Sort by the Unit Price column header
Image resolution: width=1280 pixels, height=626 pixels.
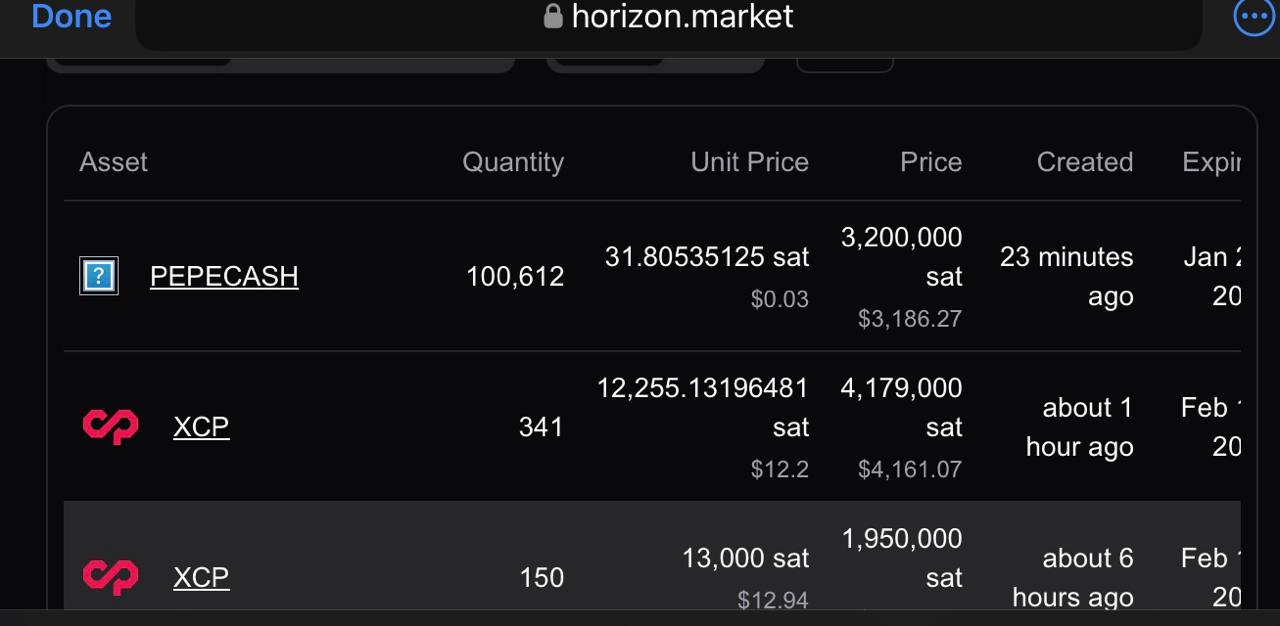[x=750, y=162]
